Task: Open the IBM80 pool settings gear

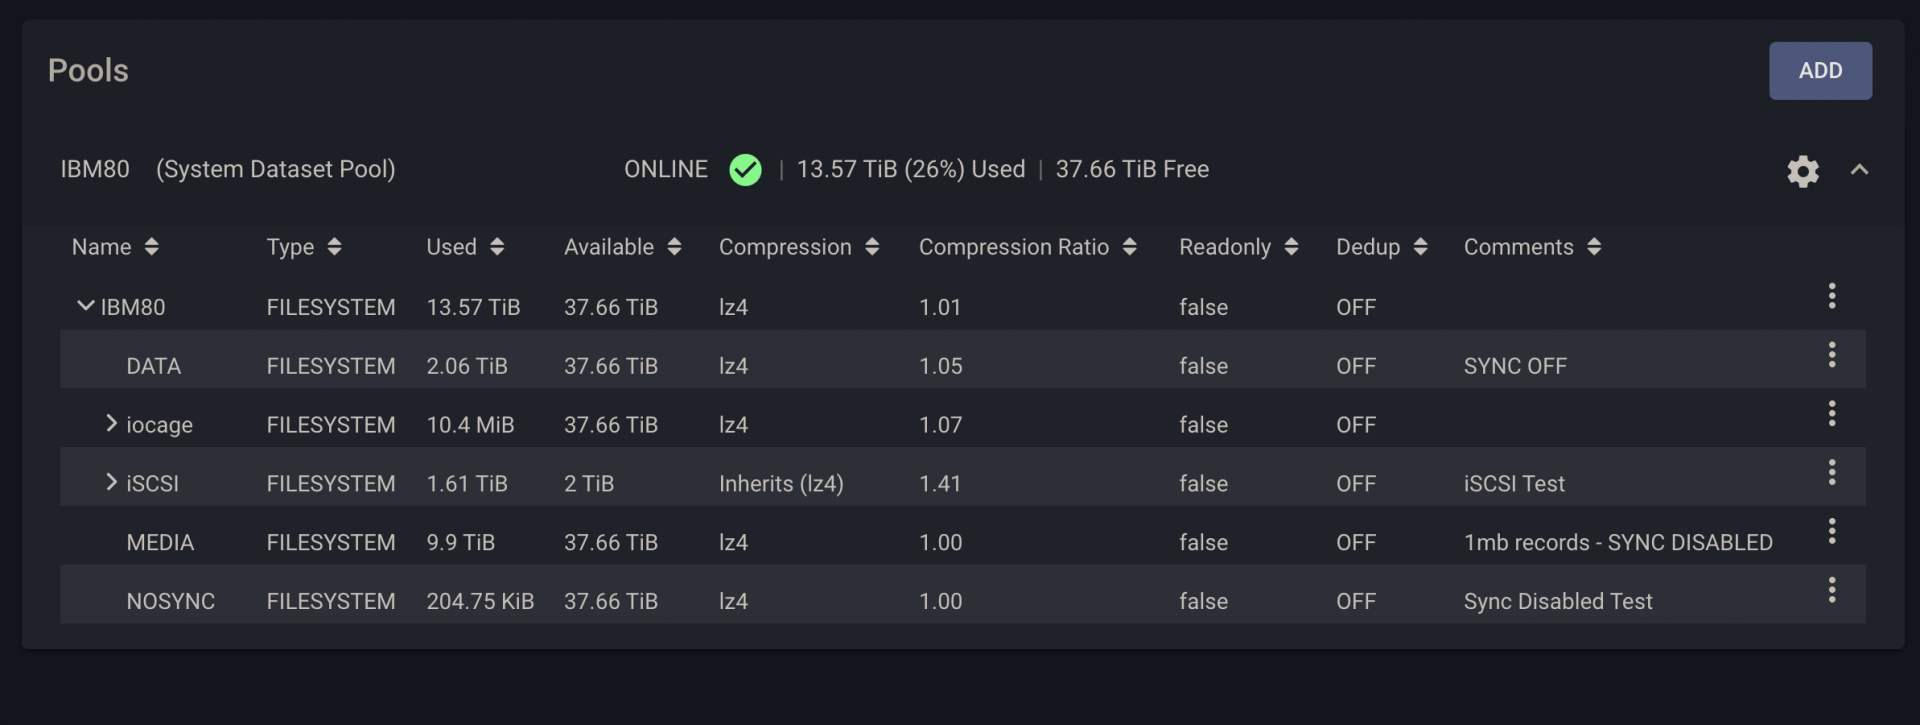Action: pyautogui.click(x=1802, y=171)
